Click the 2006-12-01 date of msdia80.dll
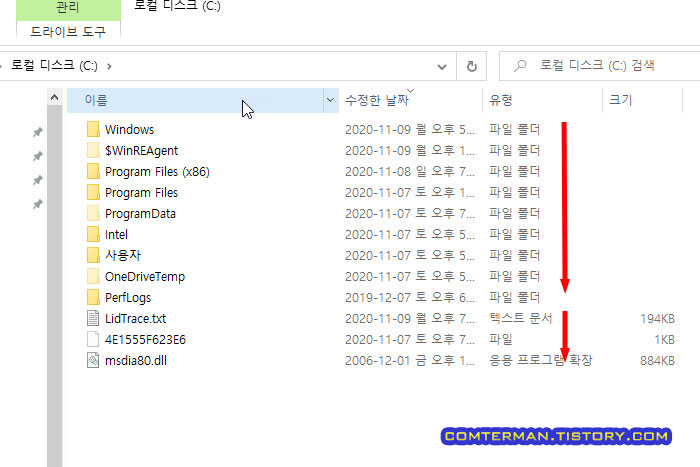This screenshot has width=700, height=467. click(x=410, y=360)
